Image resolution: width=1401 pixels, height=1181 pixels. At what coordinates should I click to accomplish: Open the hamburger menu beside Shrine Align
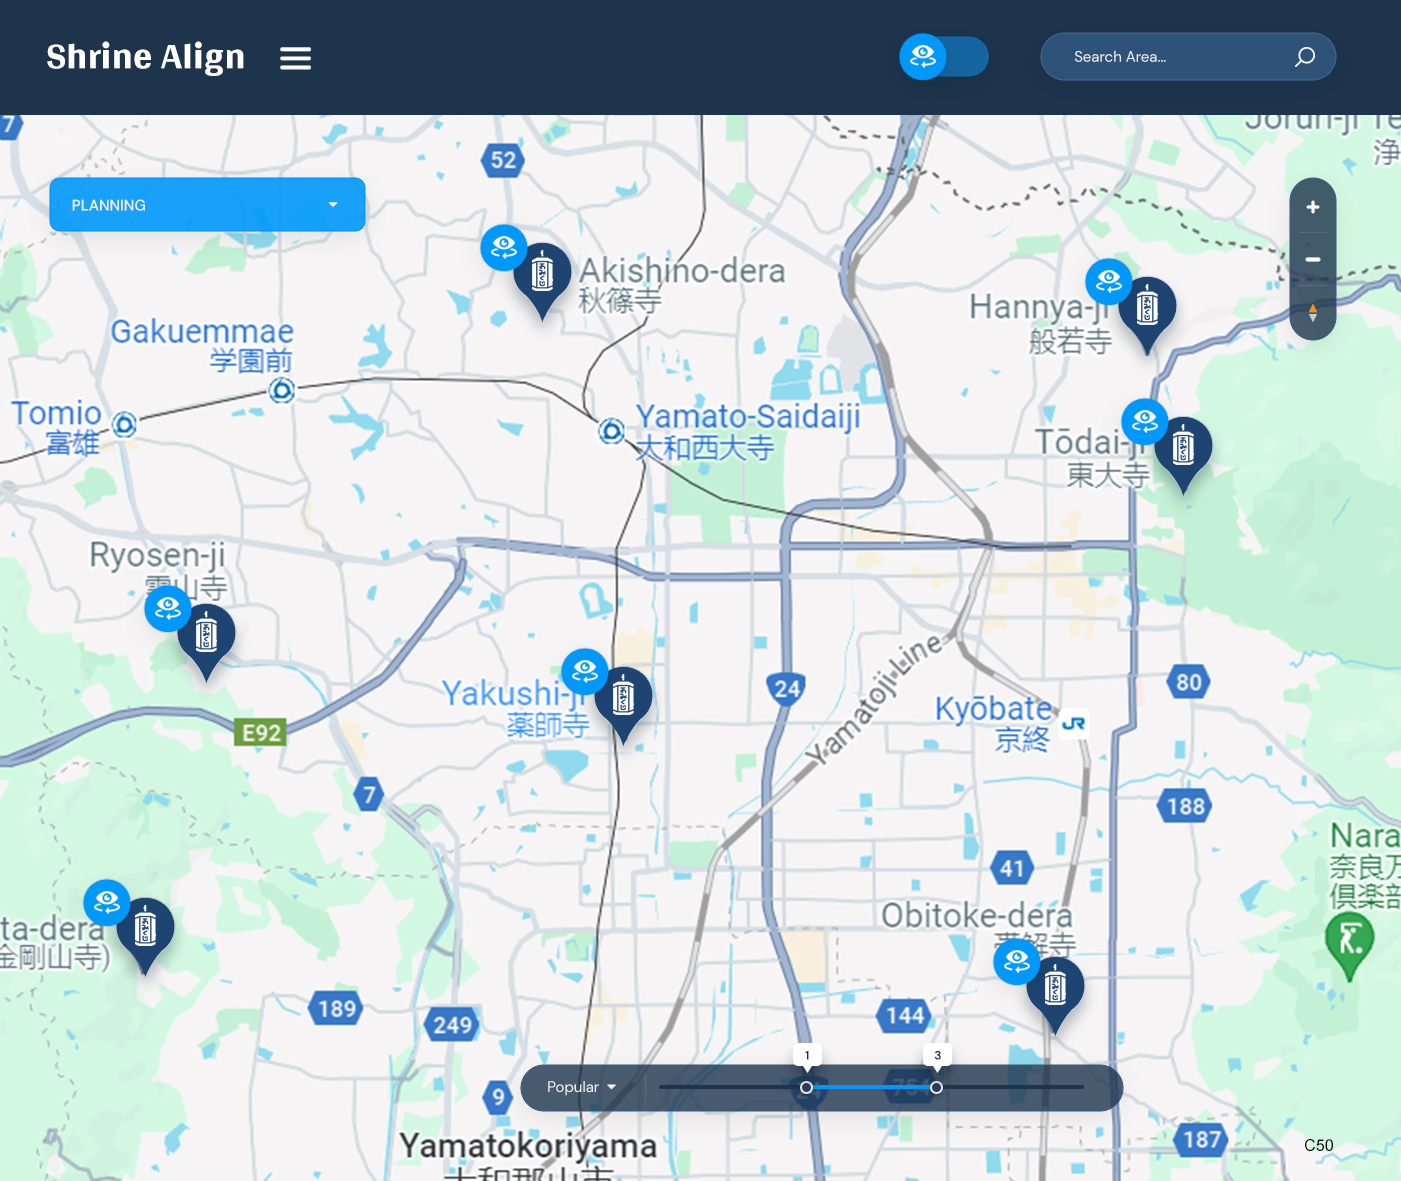(x=295, y=58)
